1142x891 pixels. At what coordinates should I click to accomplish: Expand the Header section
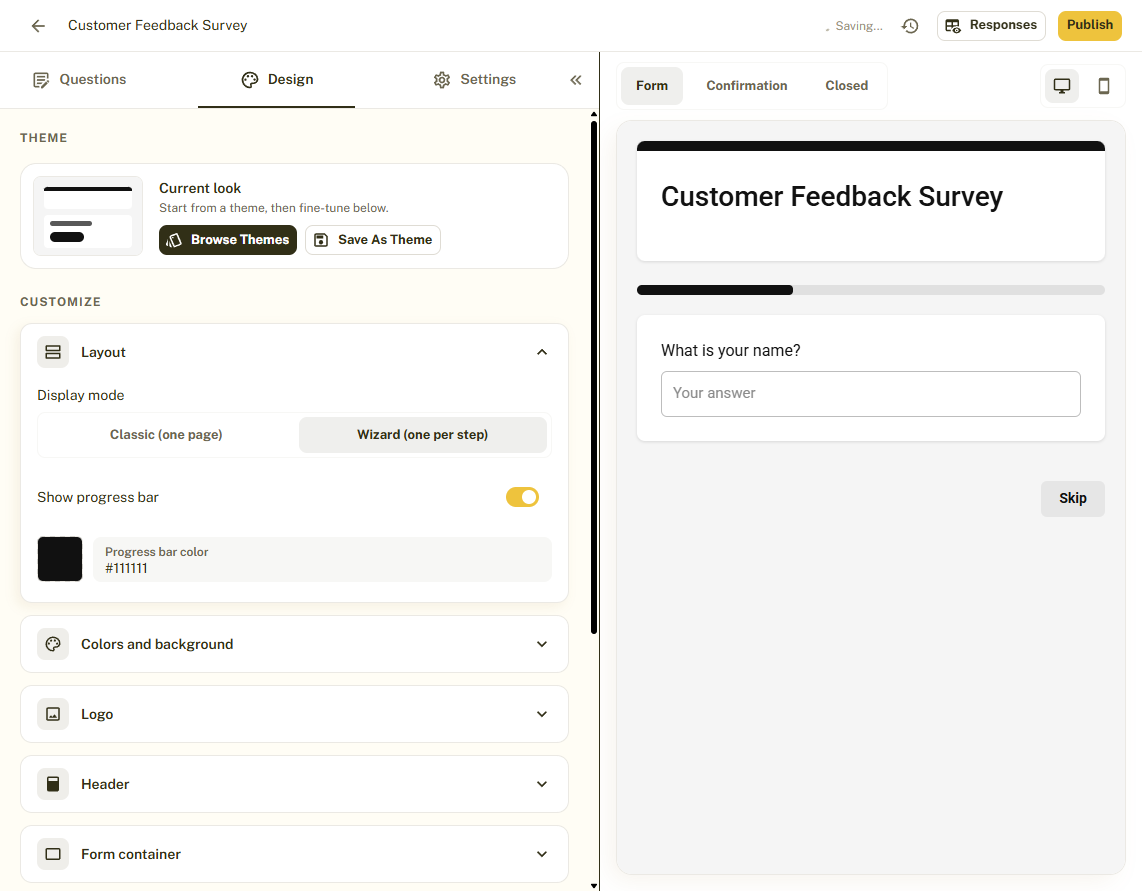[x=542, y=784]
